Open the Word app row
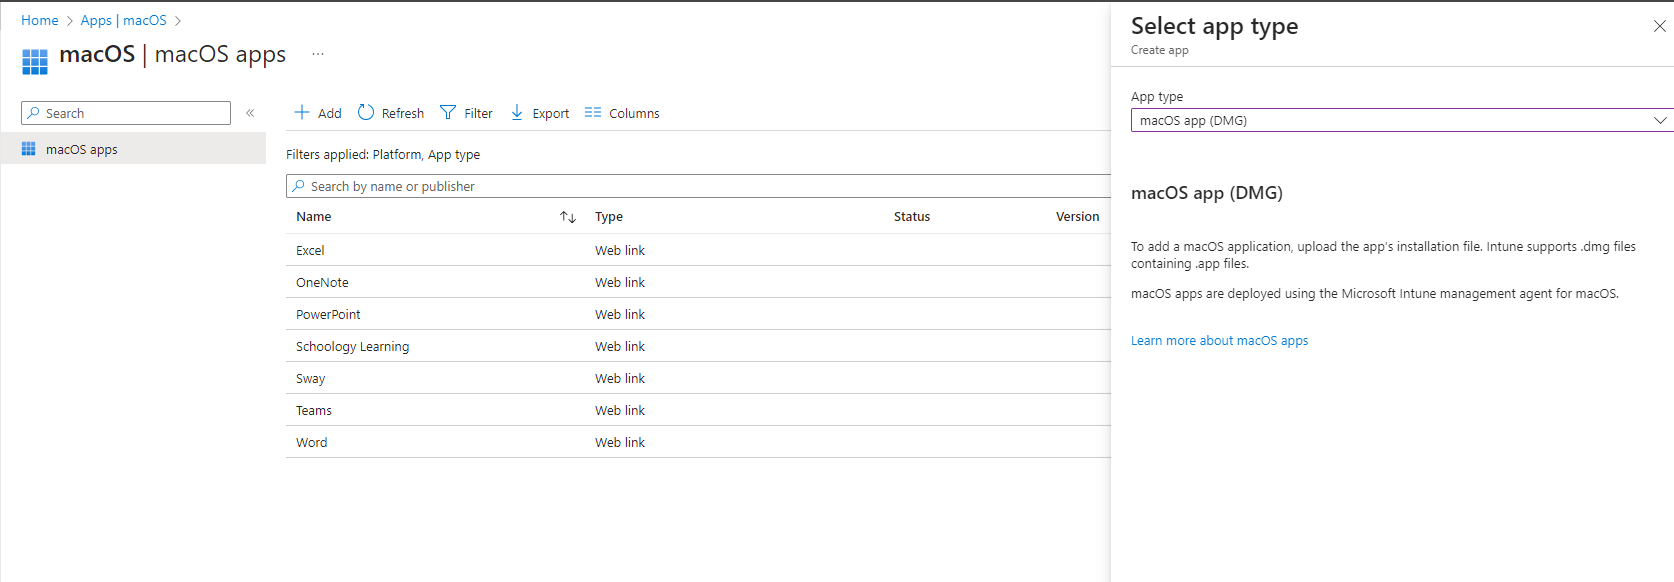Viewport: 1674px width, 582px height. point(698,442)
